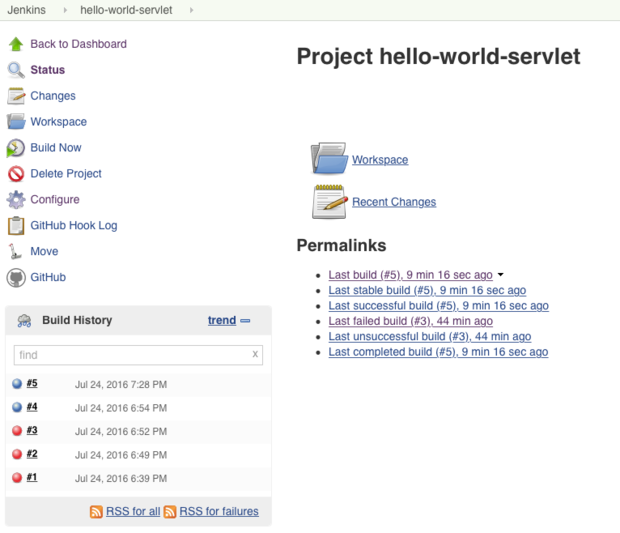
Task: Click the Jul 24, 2016 6:52 PM timestamp
Action: pos(121,432)
